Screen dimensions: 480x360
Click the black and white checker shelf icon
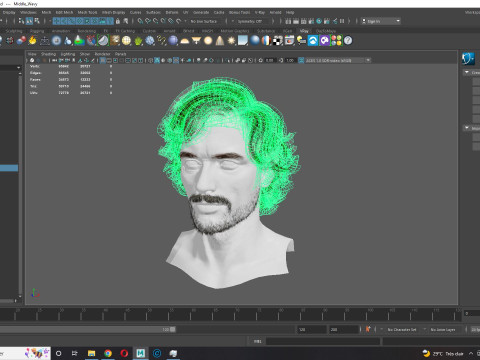click(278, 41)
